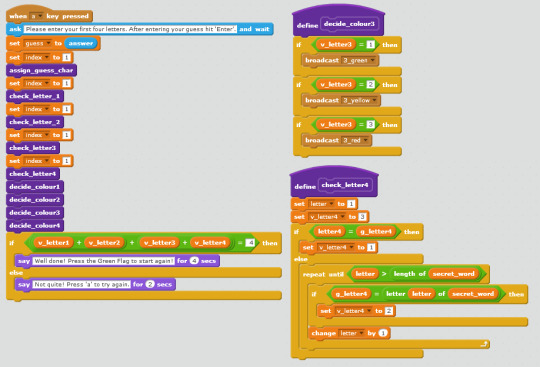
Task: Click the loop arrow icon at the bottom of repeat until
Action: click(x=484, y=344)
